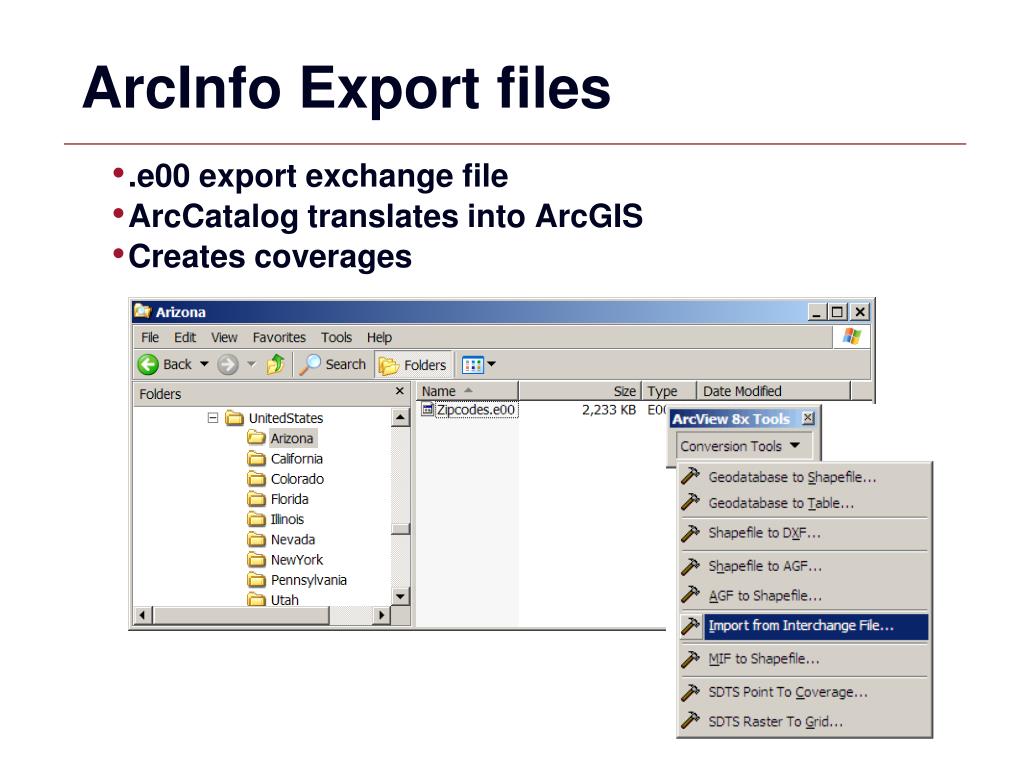The width and height of the screenshot is (1024, 768).
Task: Open the Favorites menu
Action: pyautogui.click(x=279, y=337)
